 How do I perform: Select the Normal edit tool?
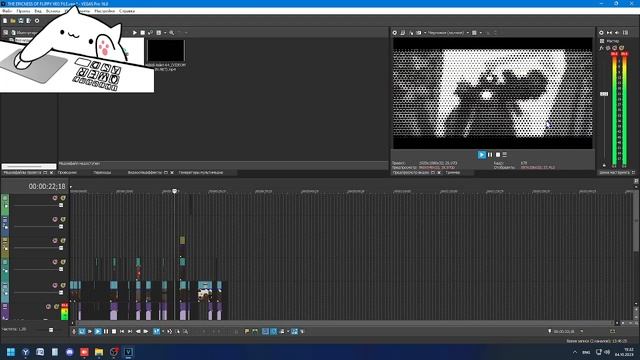pos(156,331)
